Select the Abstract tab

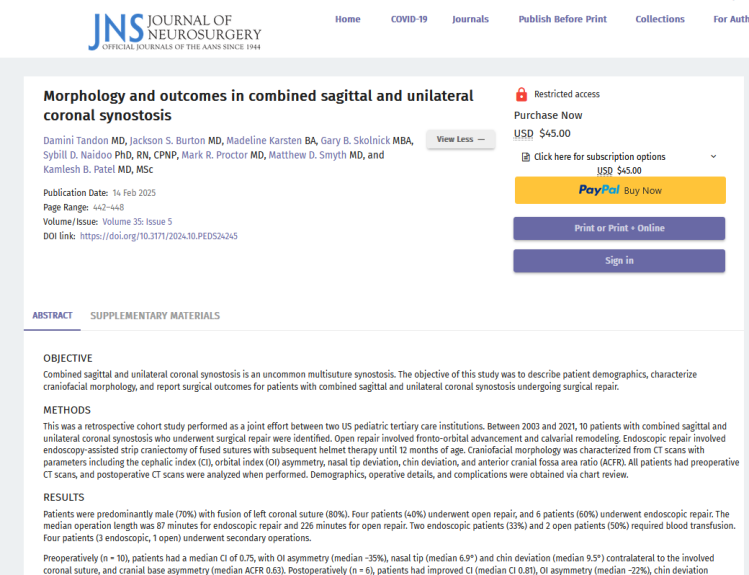pyautogui.click(x=52, y=316)
